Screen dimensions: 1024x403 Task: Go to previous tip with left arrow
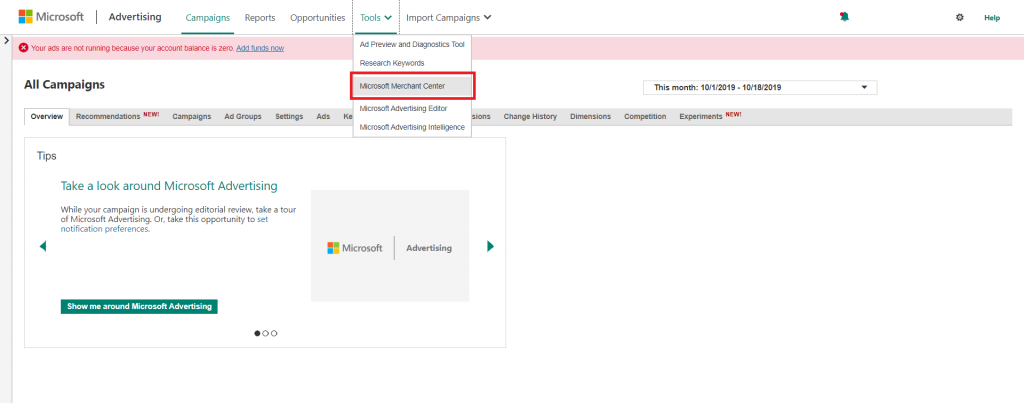(x=43, y=246)
